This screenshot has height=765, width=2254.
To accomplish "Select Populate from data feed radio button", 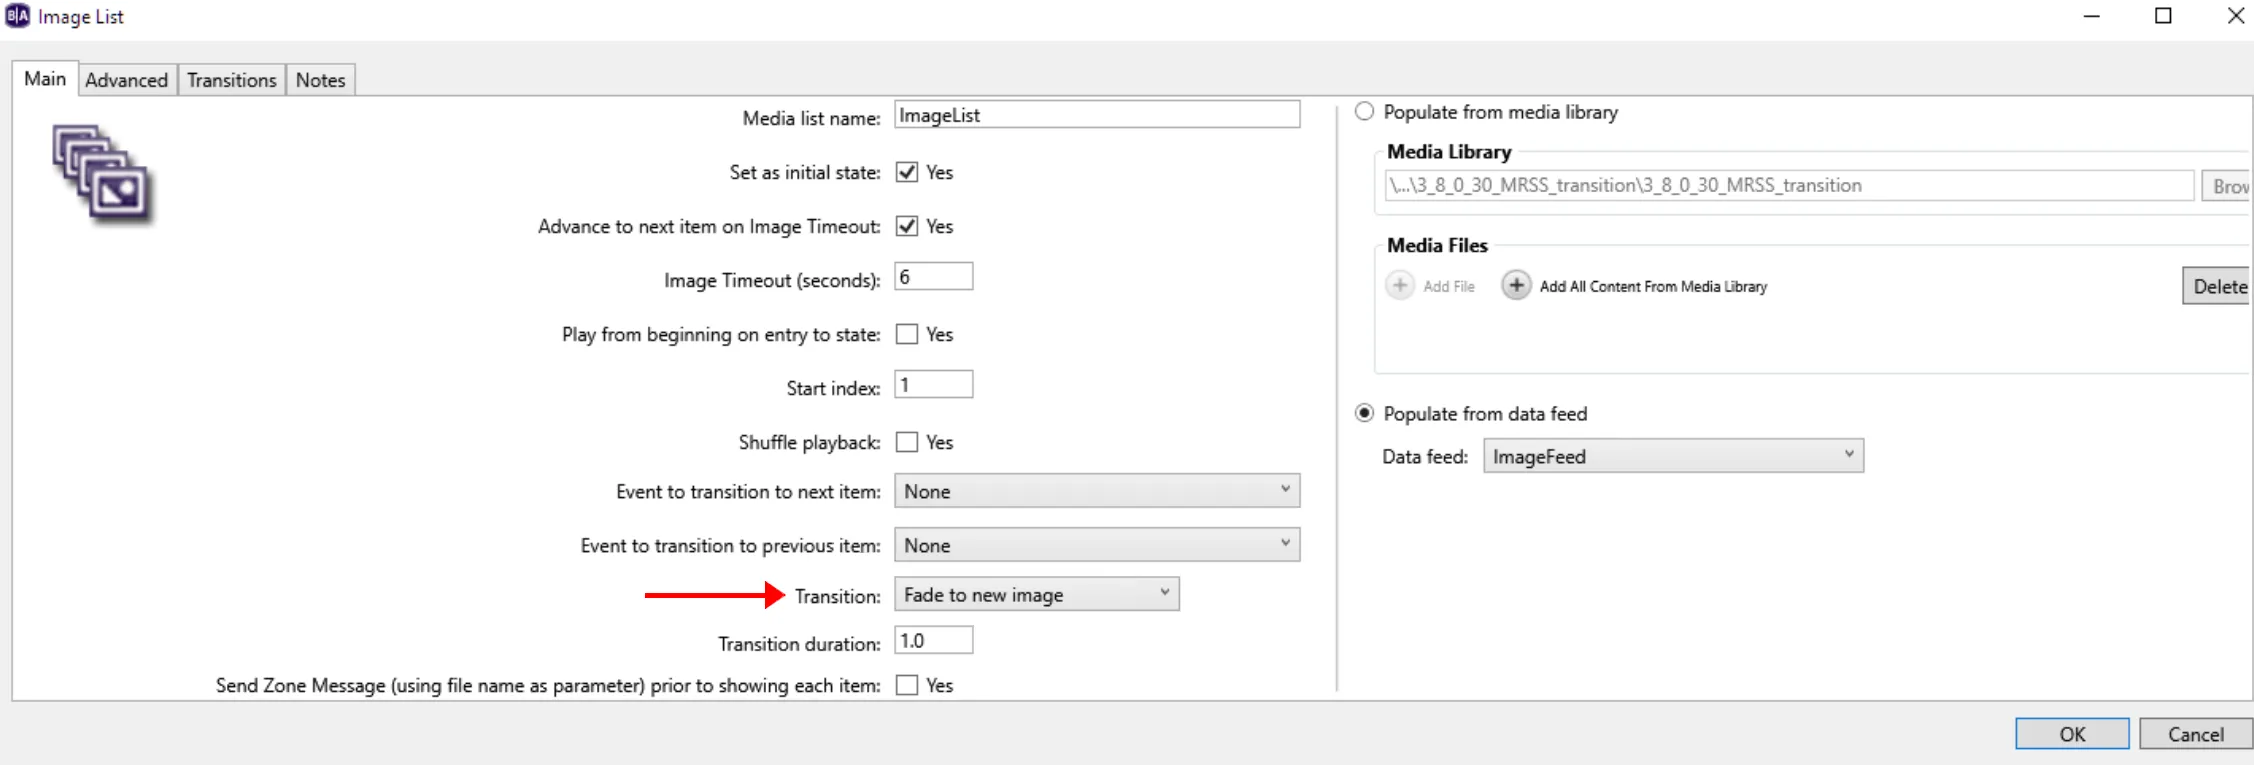I will point(1364,413).
